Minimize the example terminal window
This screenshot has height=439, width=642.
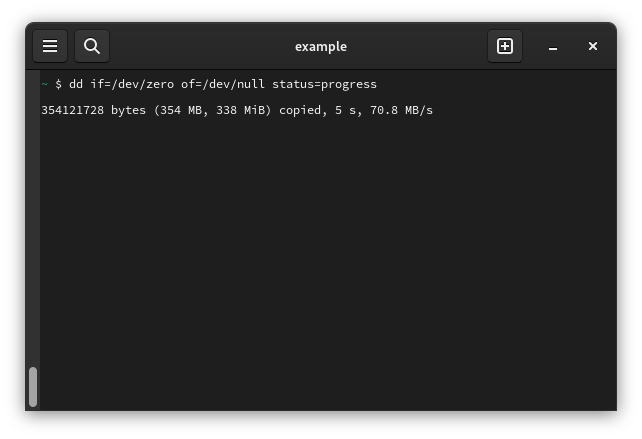point(553,47)
